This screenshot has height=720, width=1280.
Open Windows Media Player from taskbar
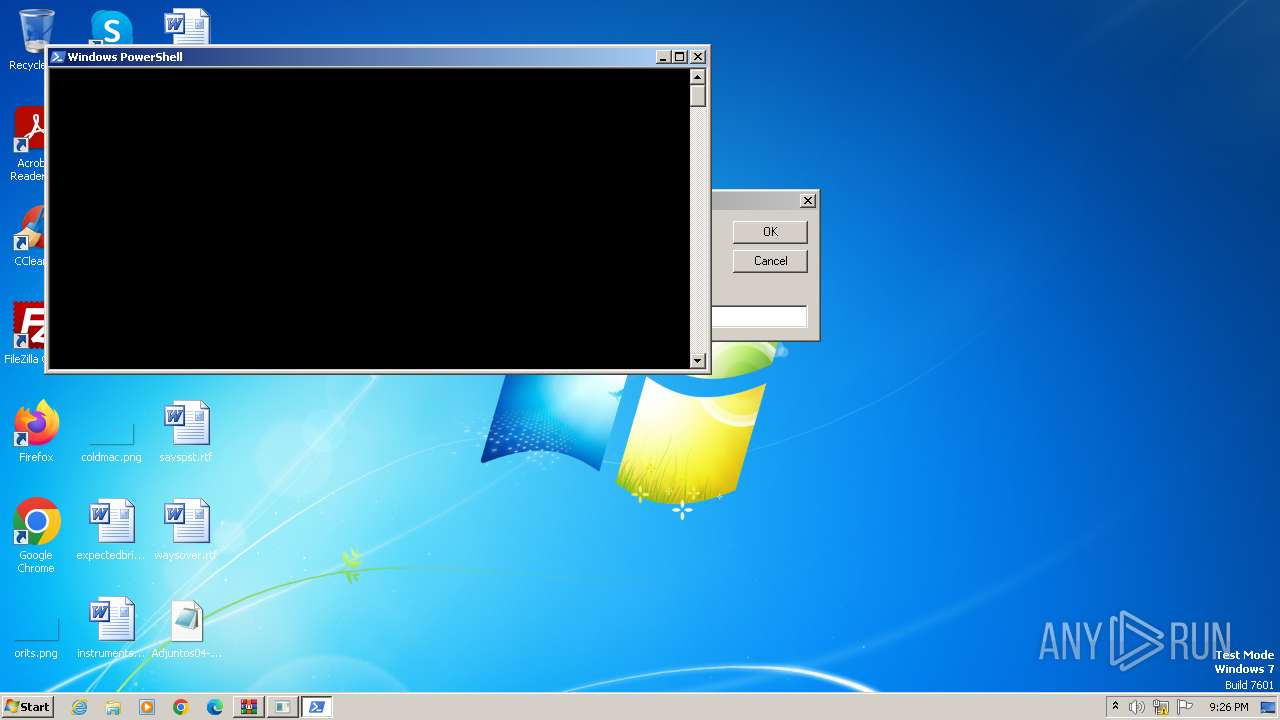[147, 707]
